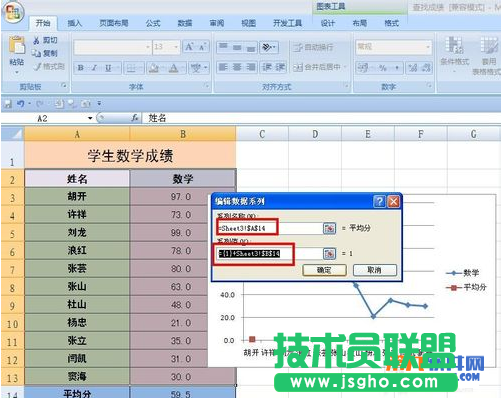
Task: Open the font size dropdown showing 13
Action: click(x=176, y=47)
